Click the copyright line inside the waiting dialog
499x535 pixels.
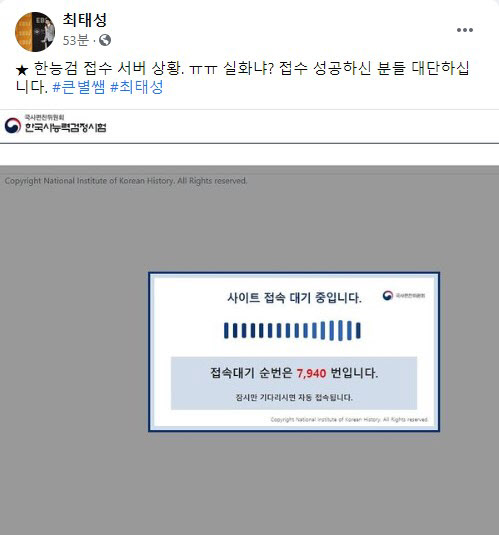(x=349, y=419)
